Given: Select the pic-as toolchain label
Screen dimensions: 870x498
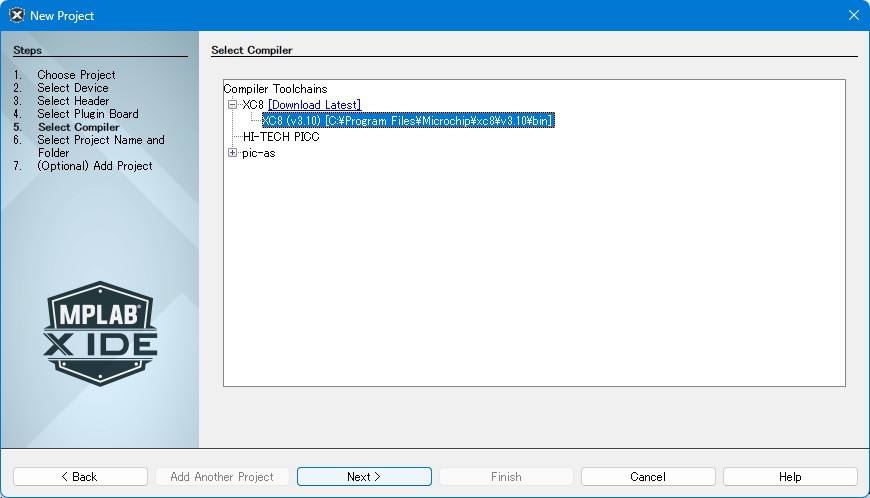Looking at the screenshot, I should click(x=258, y=153).
